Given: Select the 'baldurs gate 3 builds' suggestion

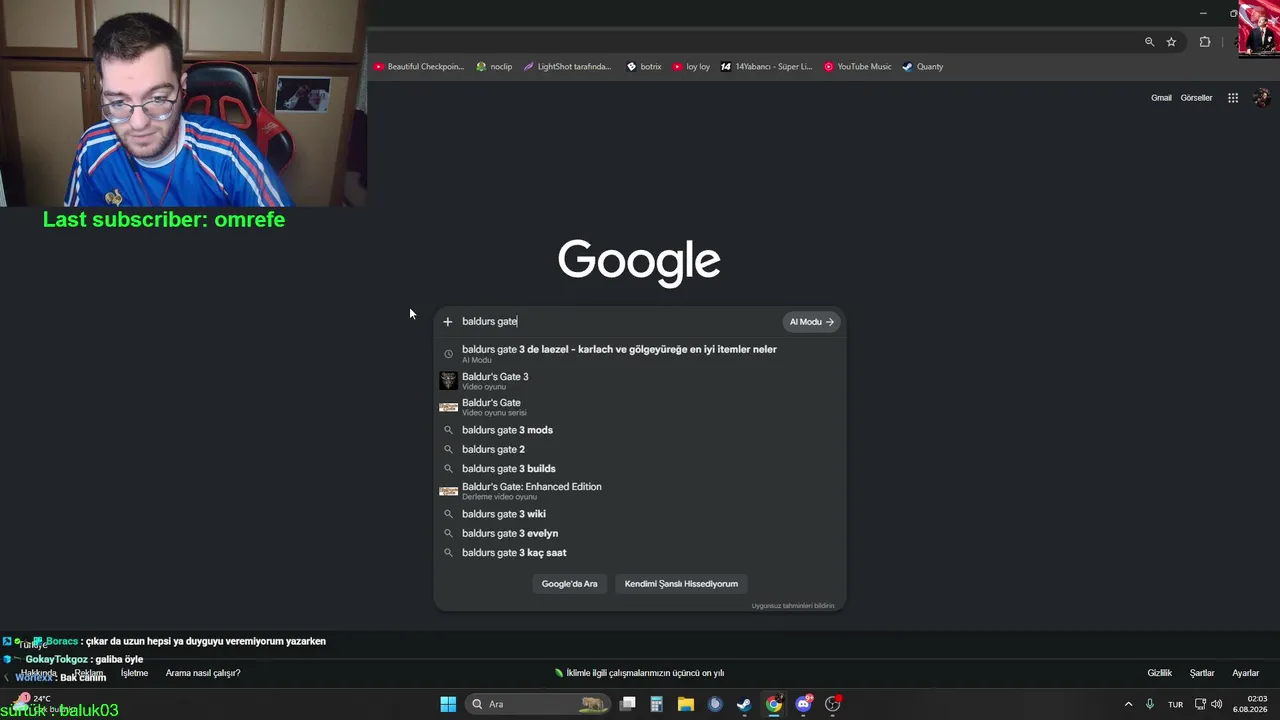Looking at the screenshot, I should (x=640, y=469).
